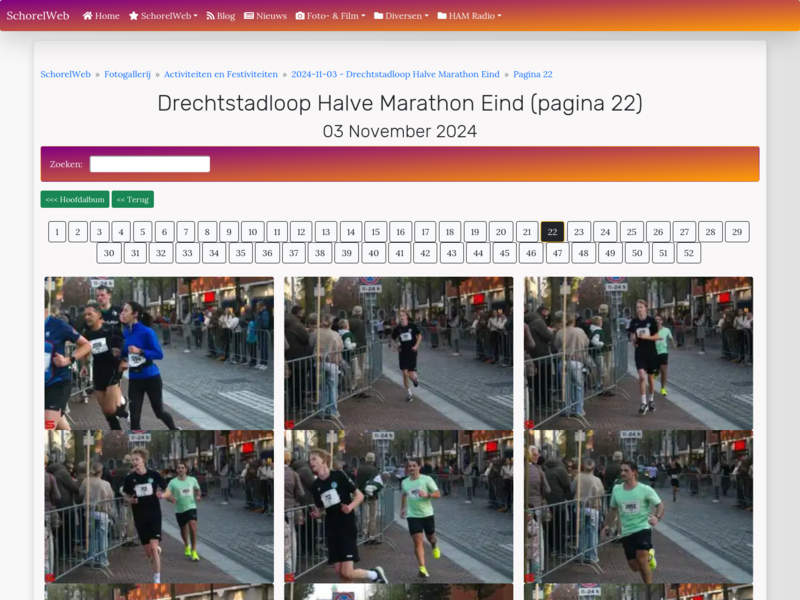Open the SchorelWeb breadcrumb link

coord(65,74)
